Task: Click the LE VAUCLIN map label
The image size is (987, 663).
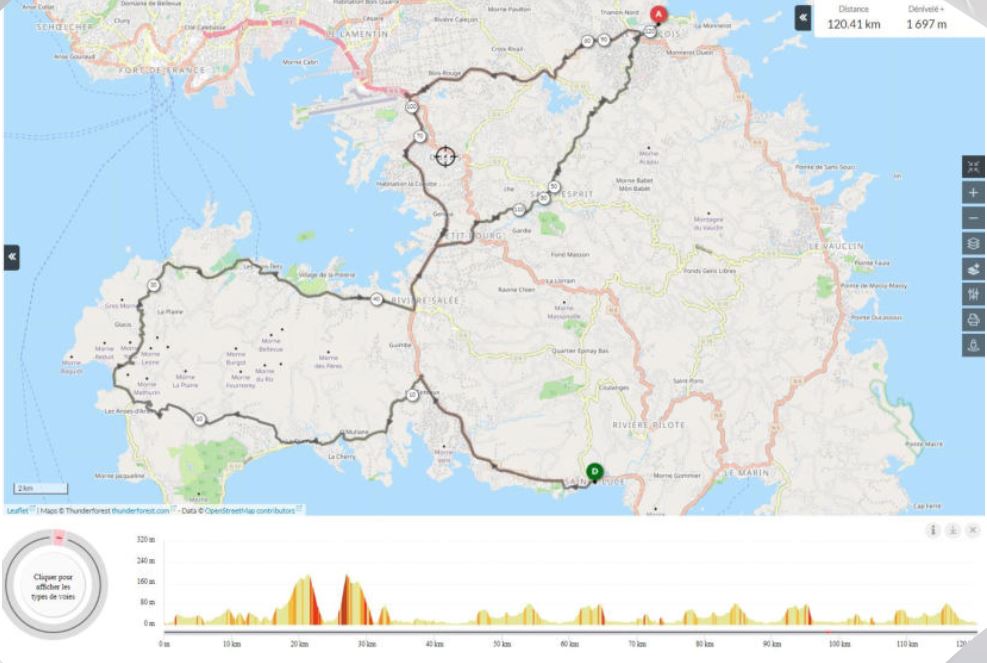Action: [x=836, y=246]
